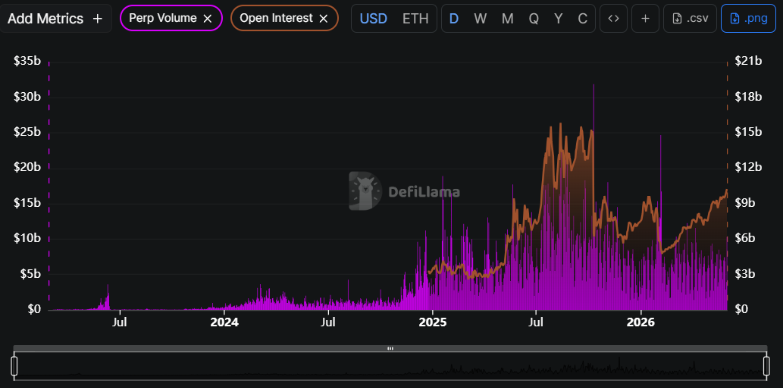Screen dimensions: 783x388
Task: Click the Perp Volume chip label
Action: [163, 18]
